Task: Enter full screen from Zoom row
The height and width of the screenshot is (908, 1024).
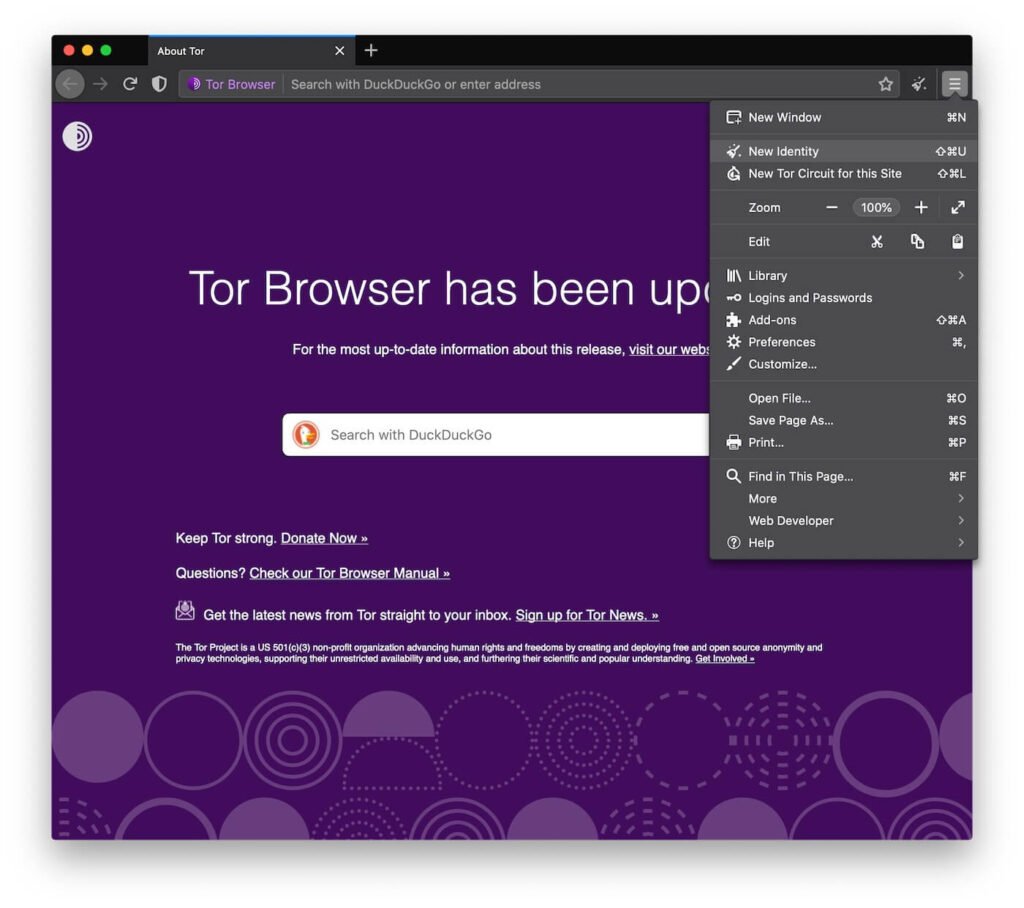Action: pos(958,208)
